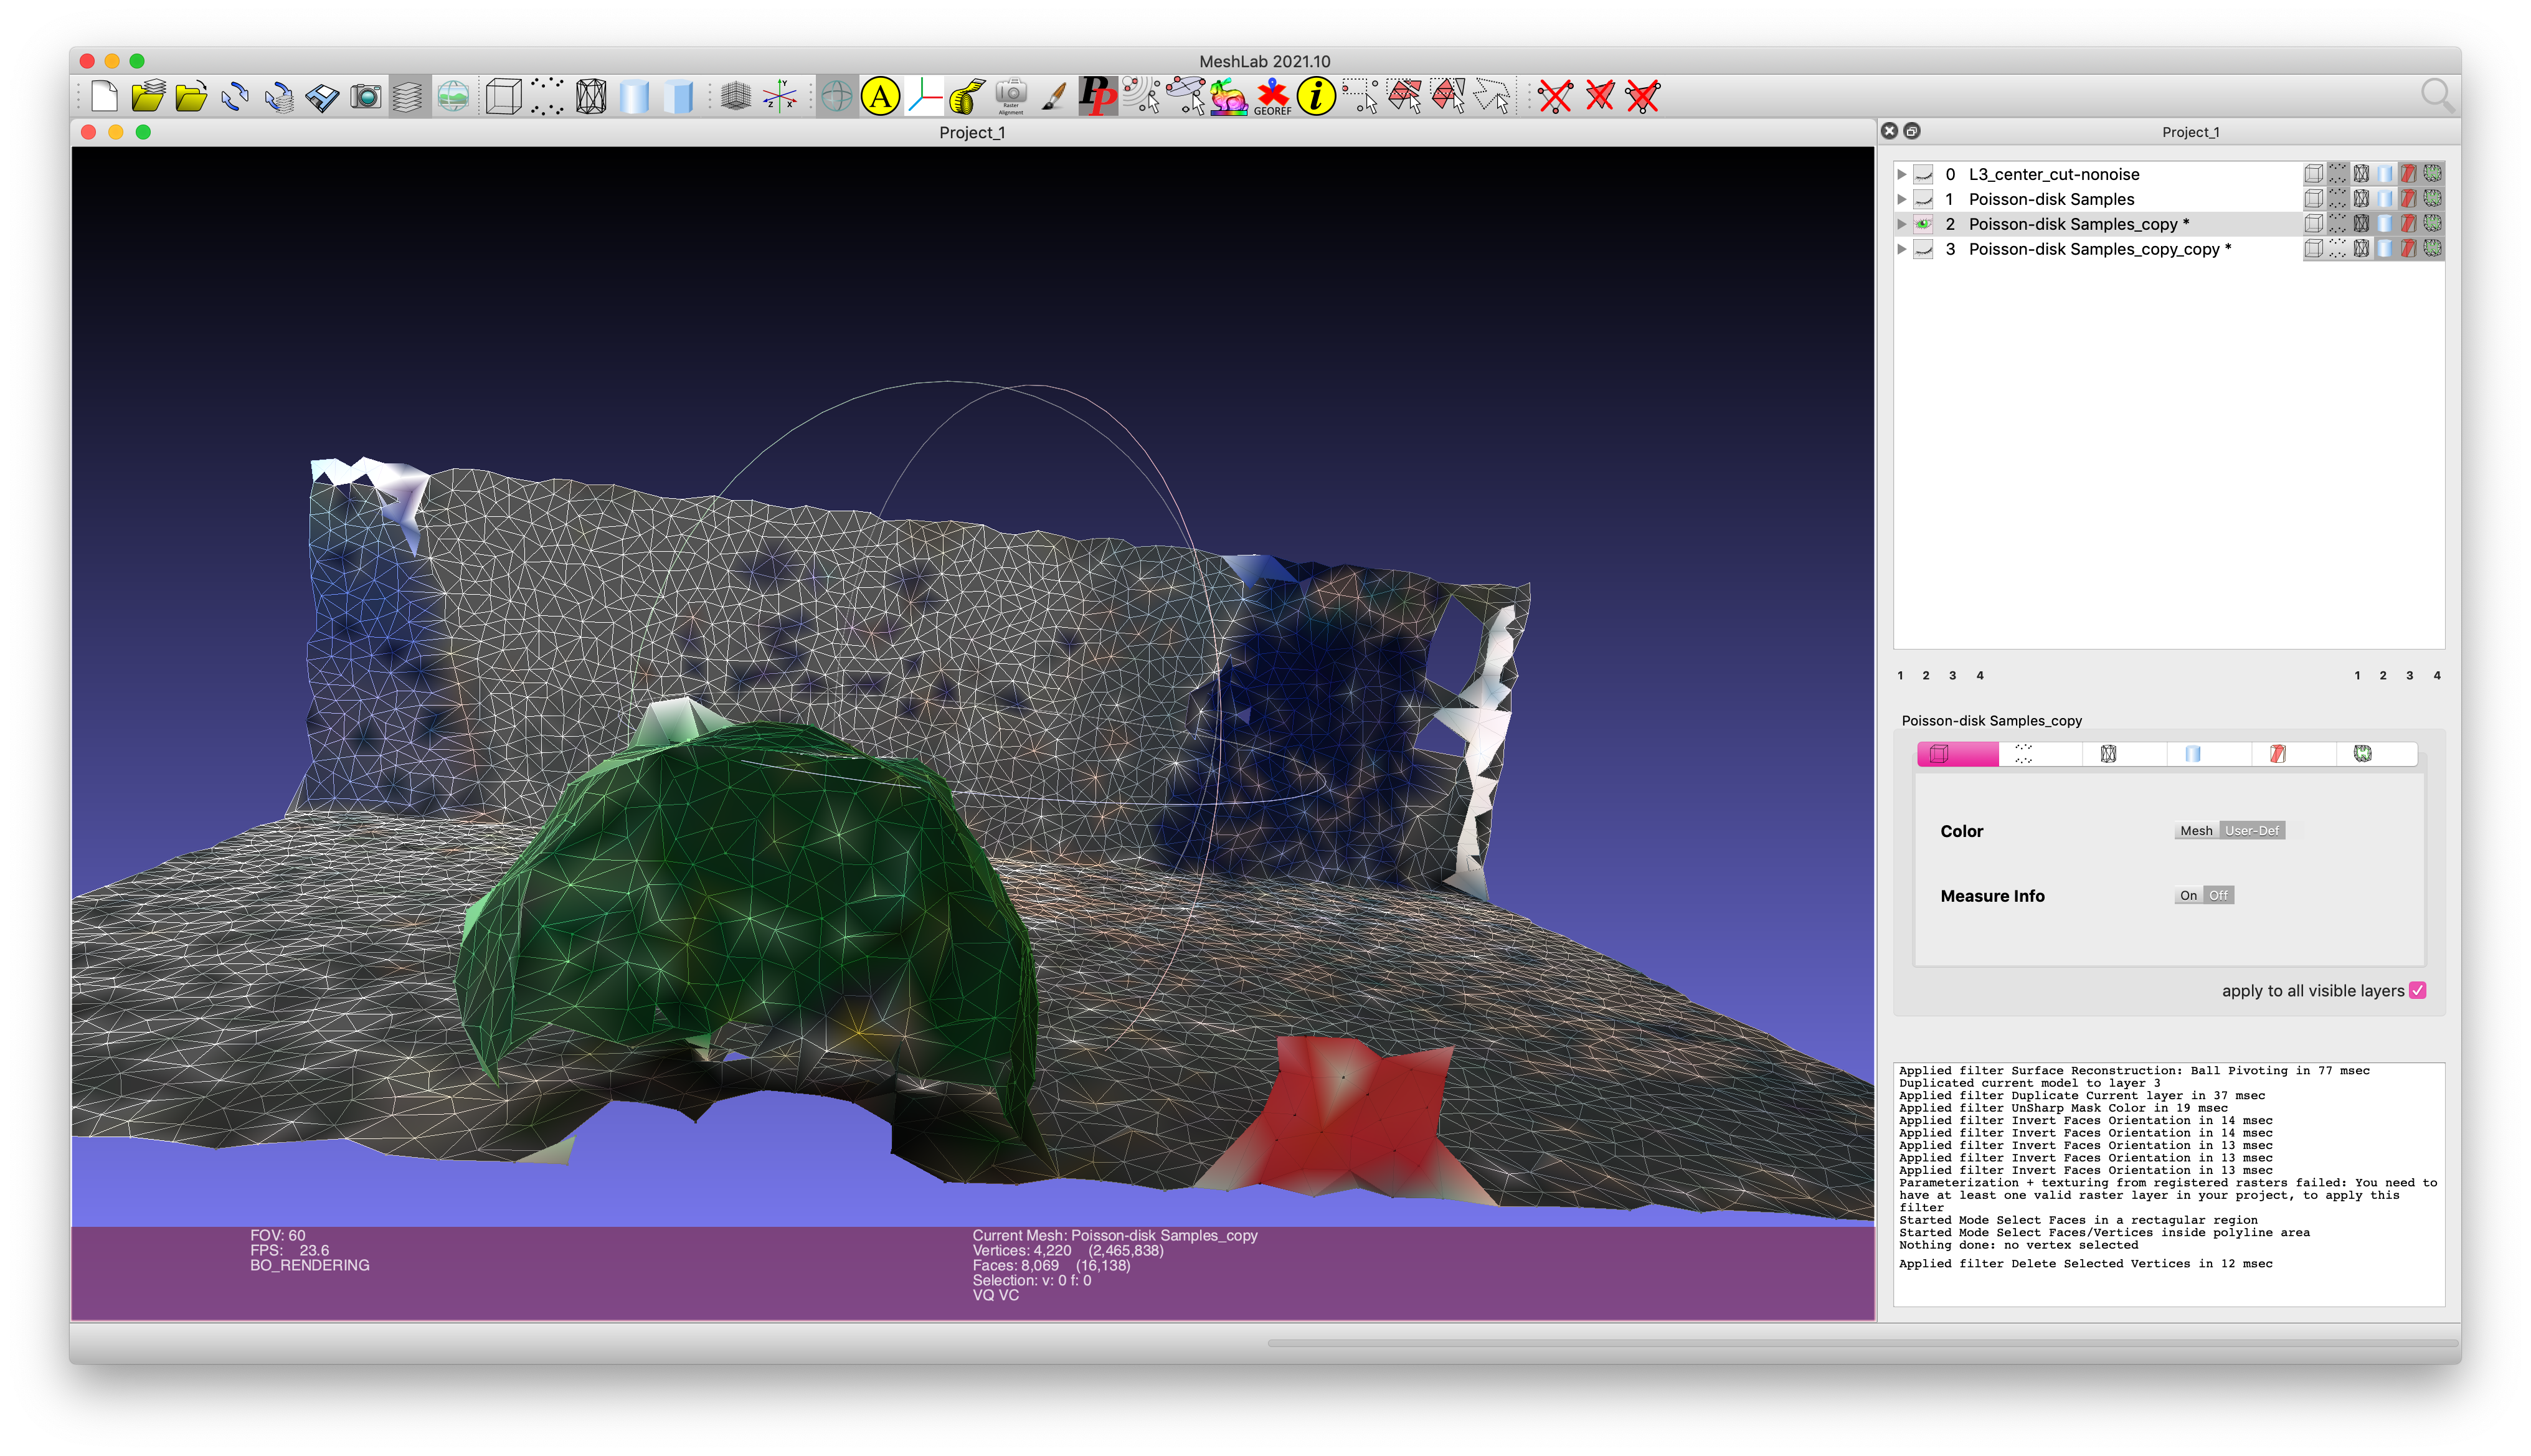Open the Raster Alignment tool

(x=1011, y=97)
